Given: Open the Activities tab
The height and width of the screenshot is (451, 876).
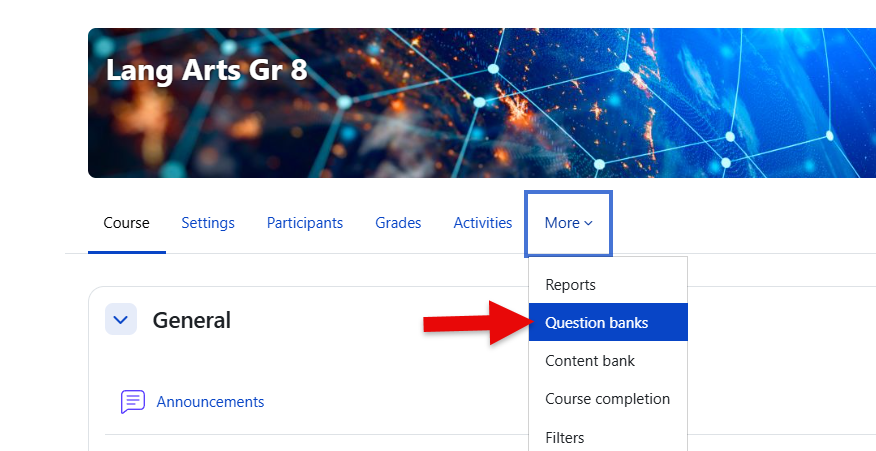Looking at the screenshot, I should point(483,223).
